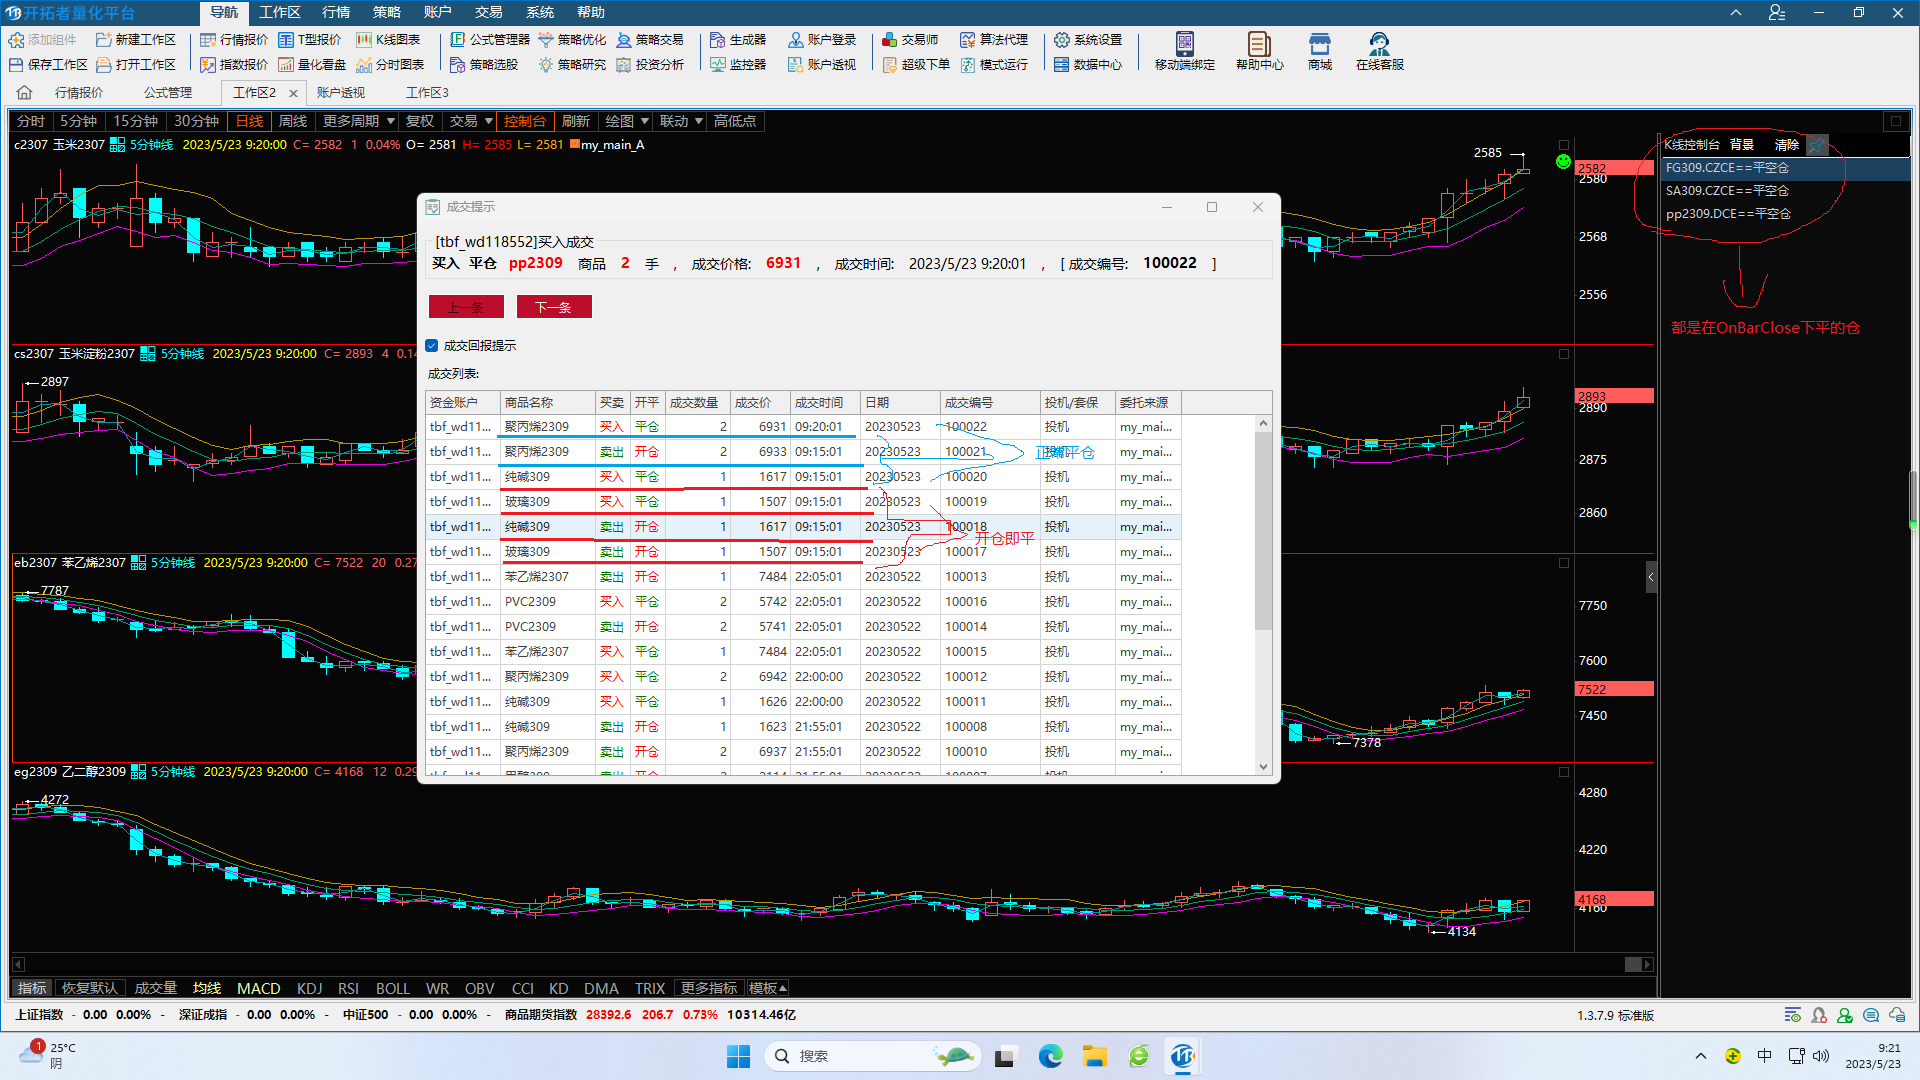Image resolution: width=1920 pixels, height=1080 pixels.
Task: Click the 上一条 button in dialog
Action: coord(466,307)
